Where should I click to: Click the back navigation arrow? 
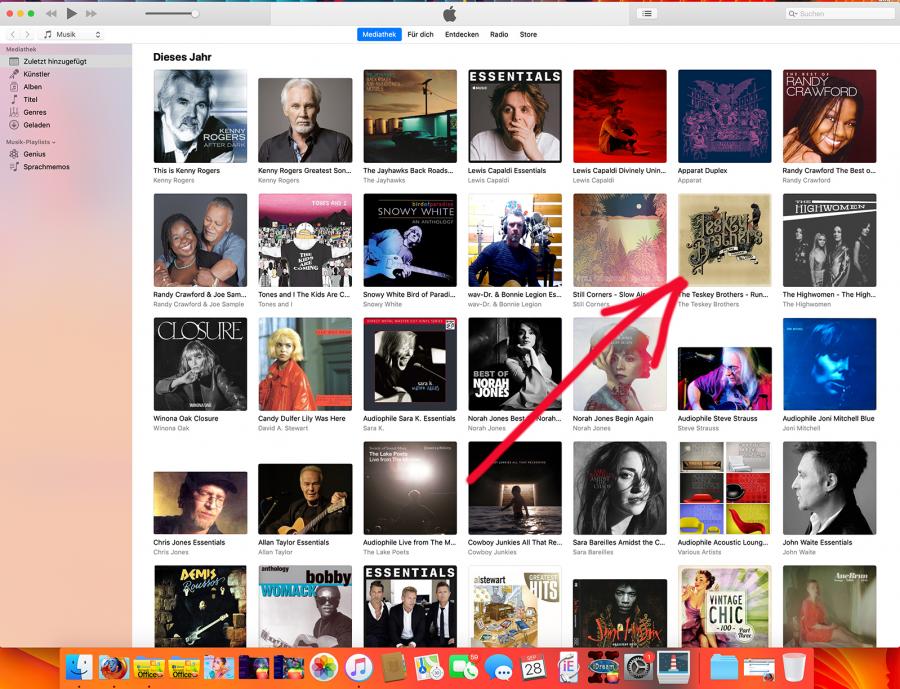click(x=13, y=34)
